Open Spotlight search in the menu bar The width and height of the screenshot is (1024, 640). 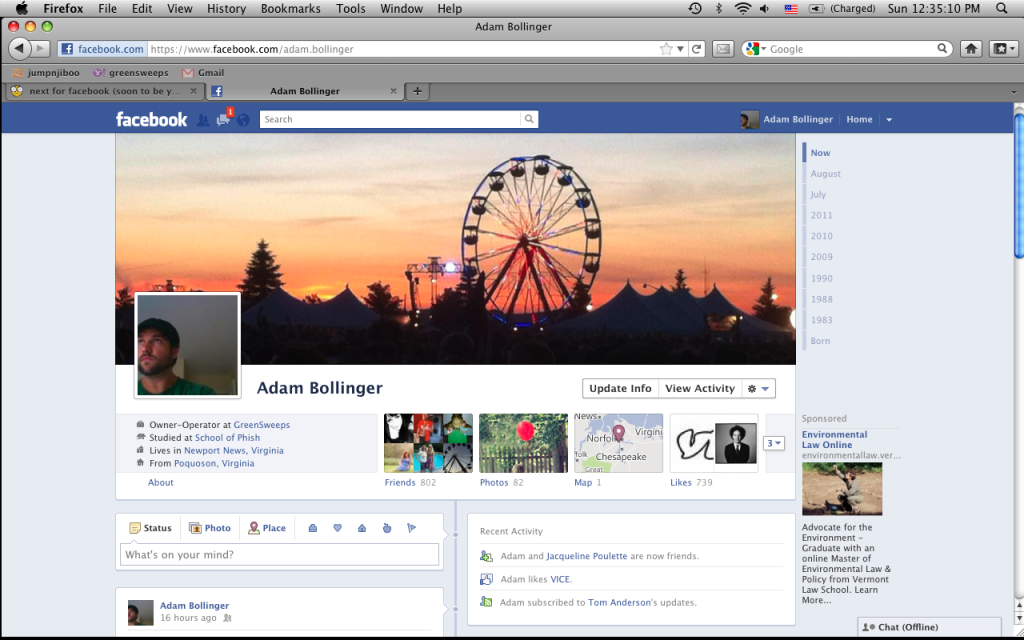click(1001, 8)
